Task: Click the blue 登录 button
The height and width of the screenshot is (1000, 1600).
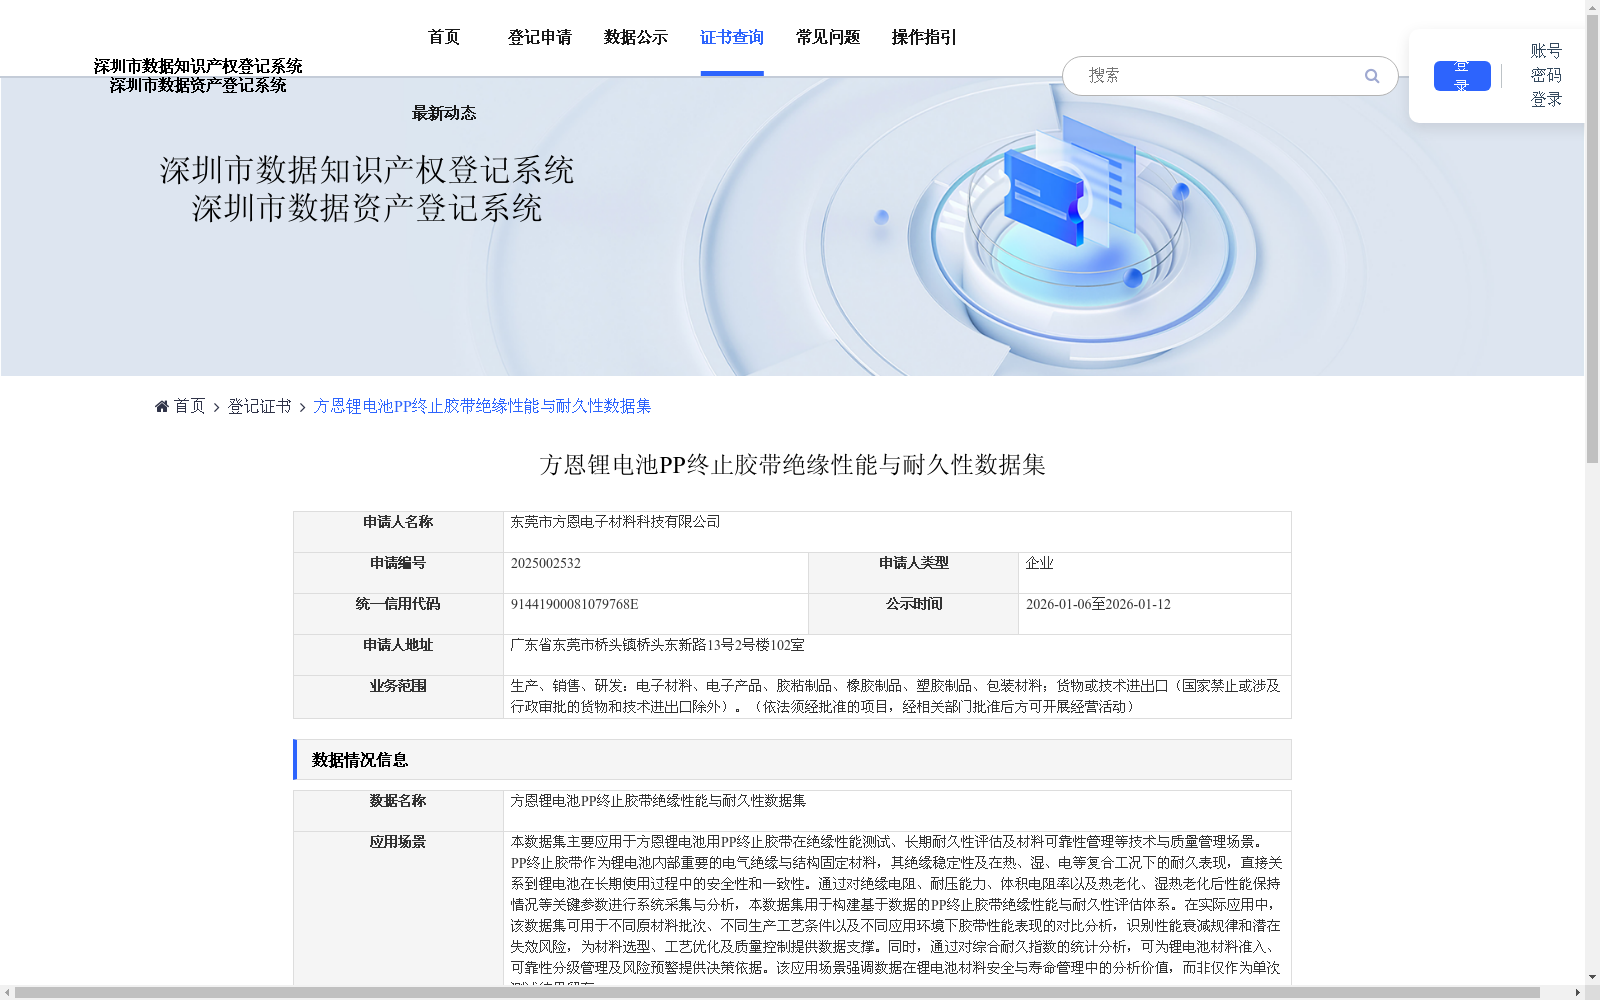Action: pyautogui.click(x=1462, y=76)
